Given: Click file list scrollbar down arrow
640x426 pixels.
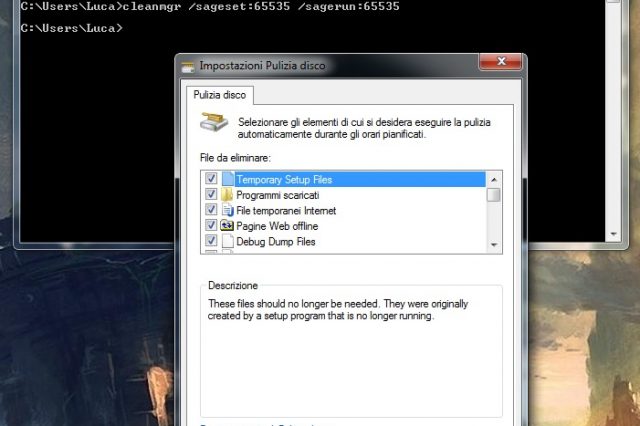Looking at the screenshot, I should pos(494,245).
